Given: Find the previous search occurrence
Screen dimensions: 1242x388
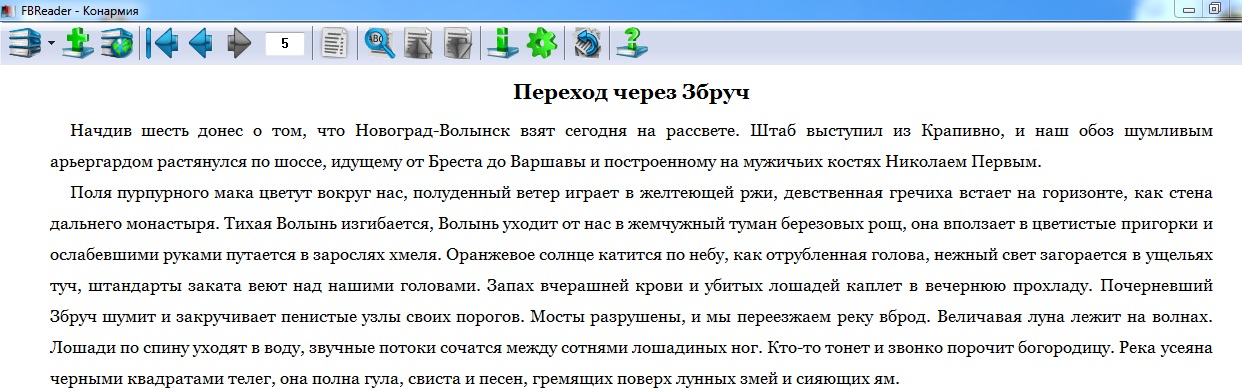Looking at the screenshot, I should (418, 43).
